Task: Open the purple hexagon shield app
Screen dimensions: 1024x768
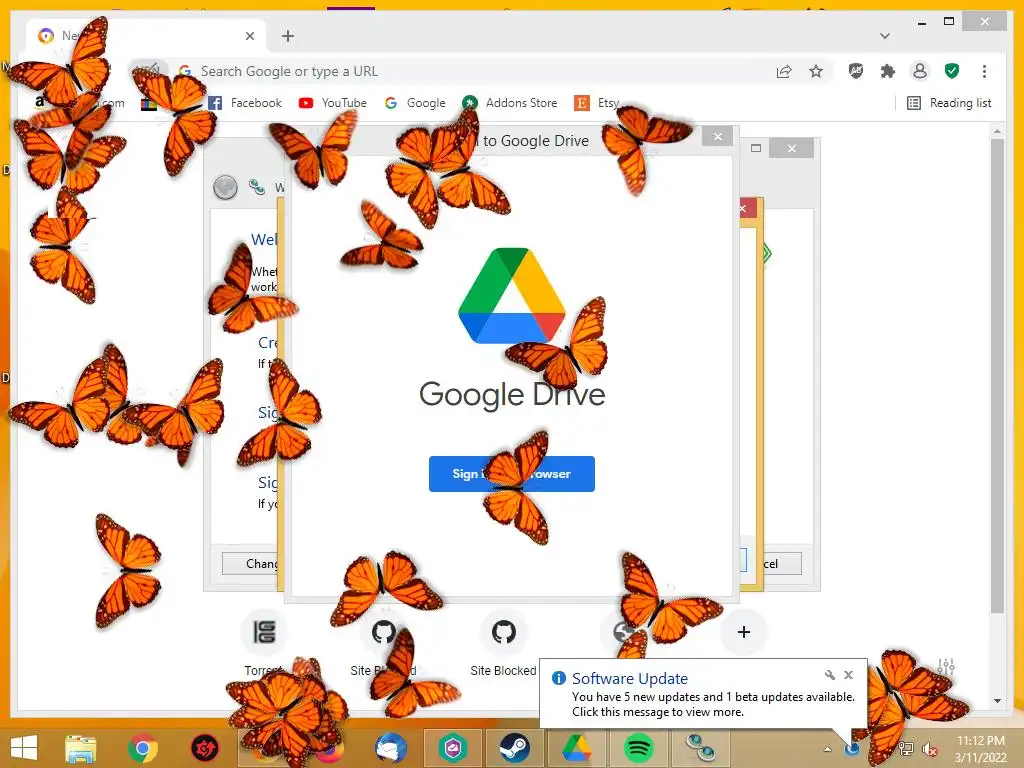Action: [453, 748]
